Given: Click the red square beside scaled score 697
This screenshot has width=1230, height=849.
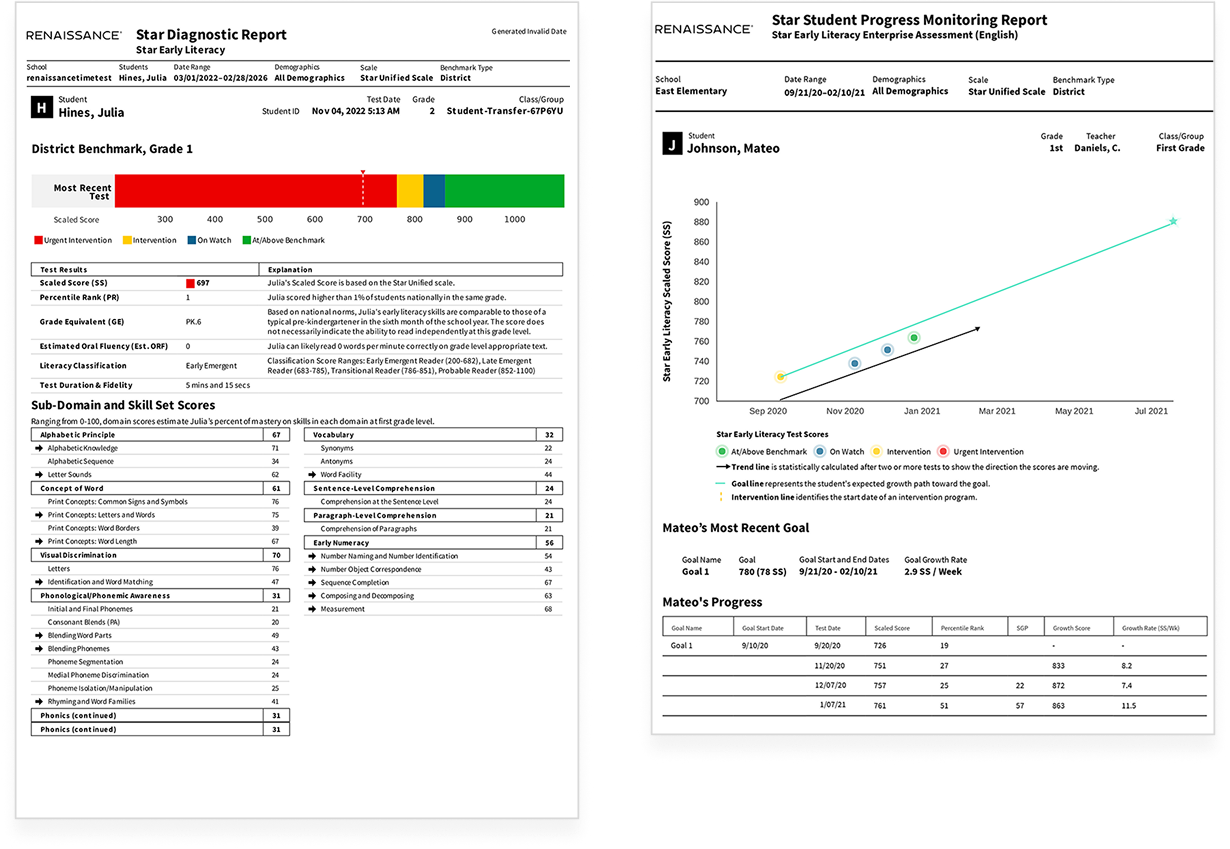Looking at the screenshot, I should [190, 284].
